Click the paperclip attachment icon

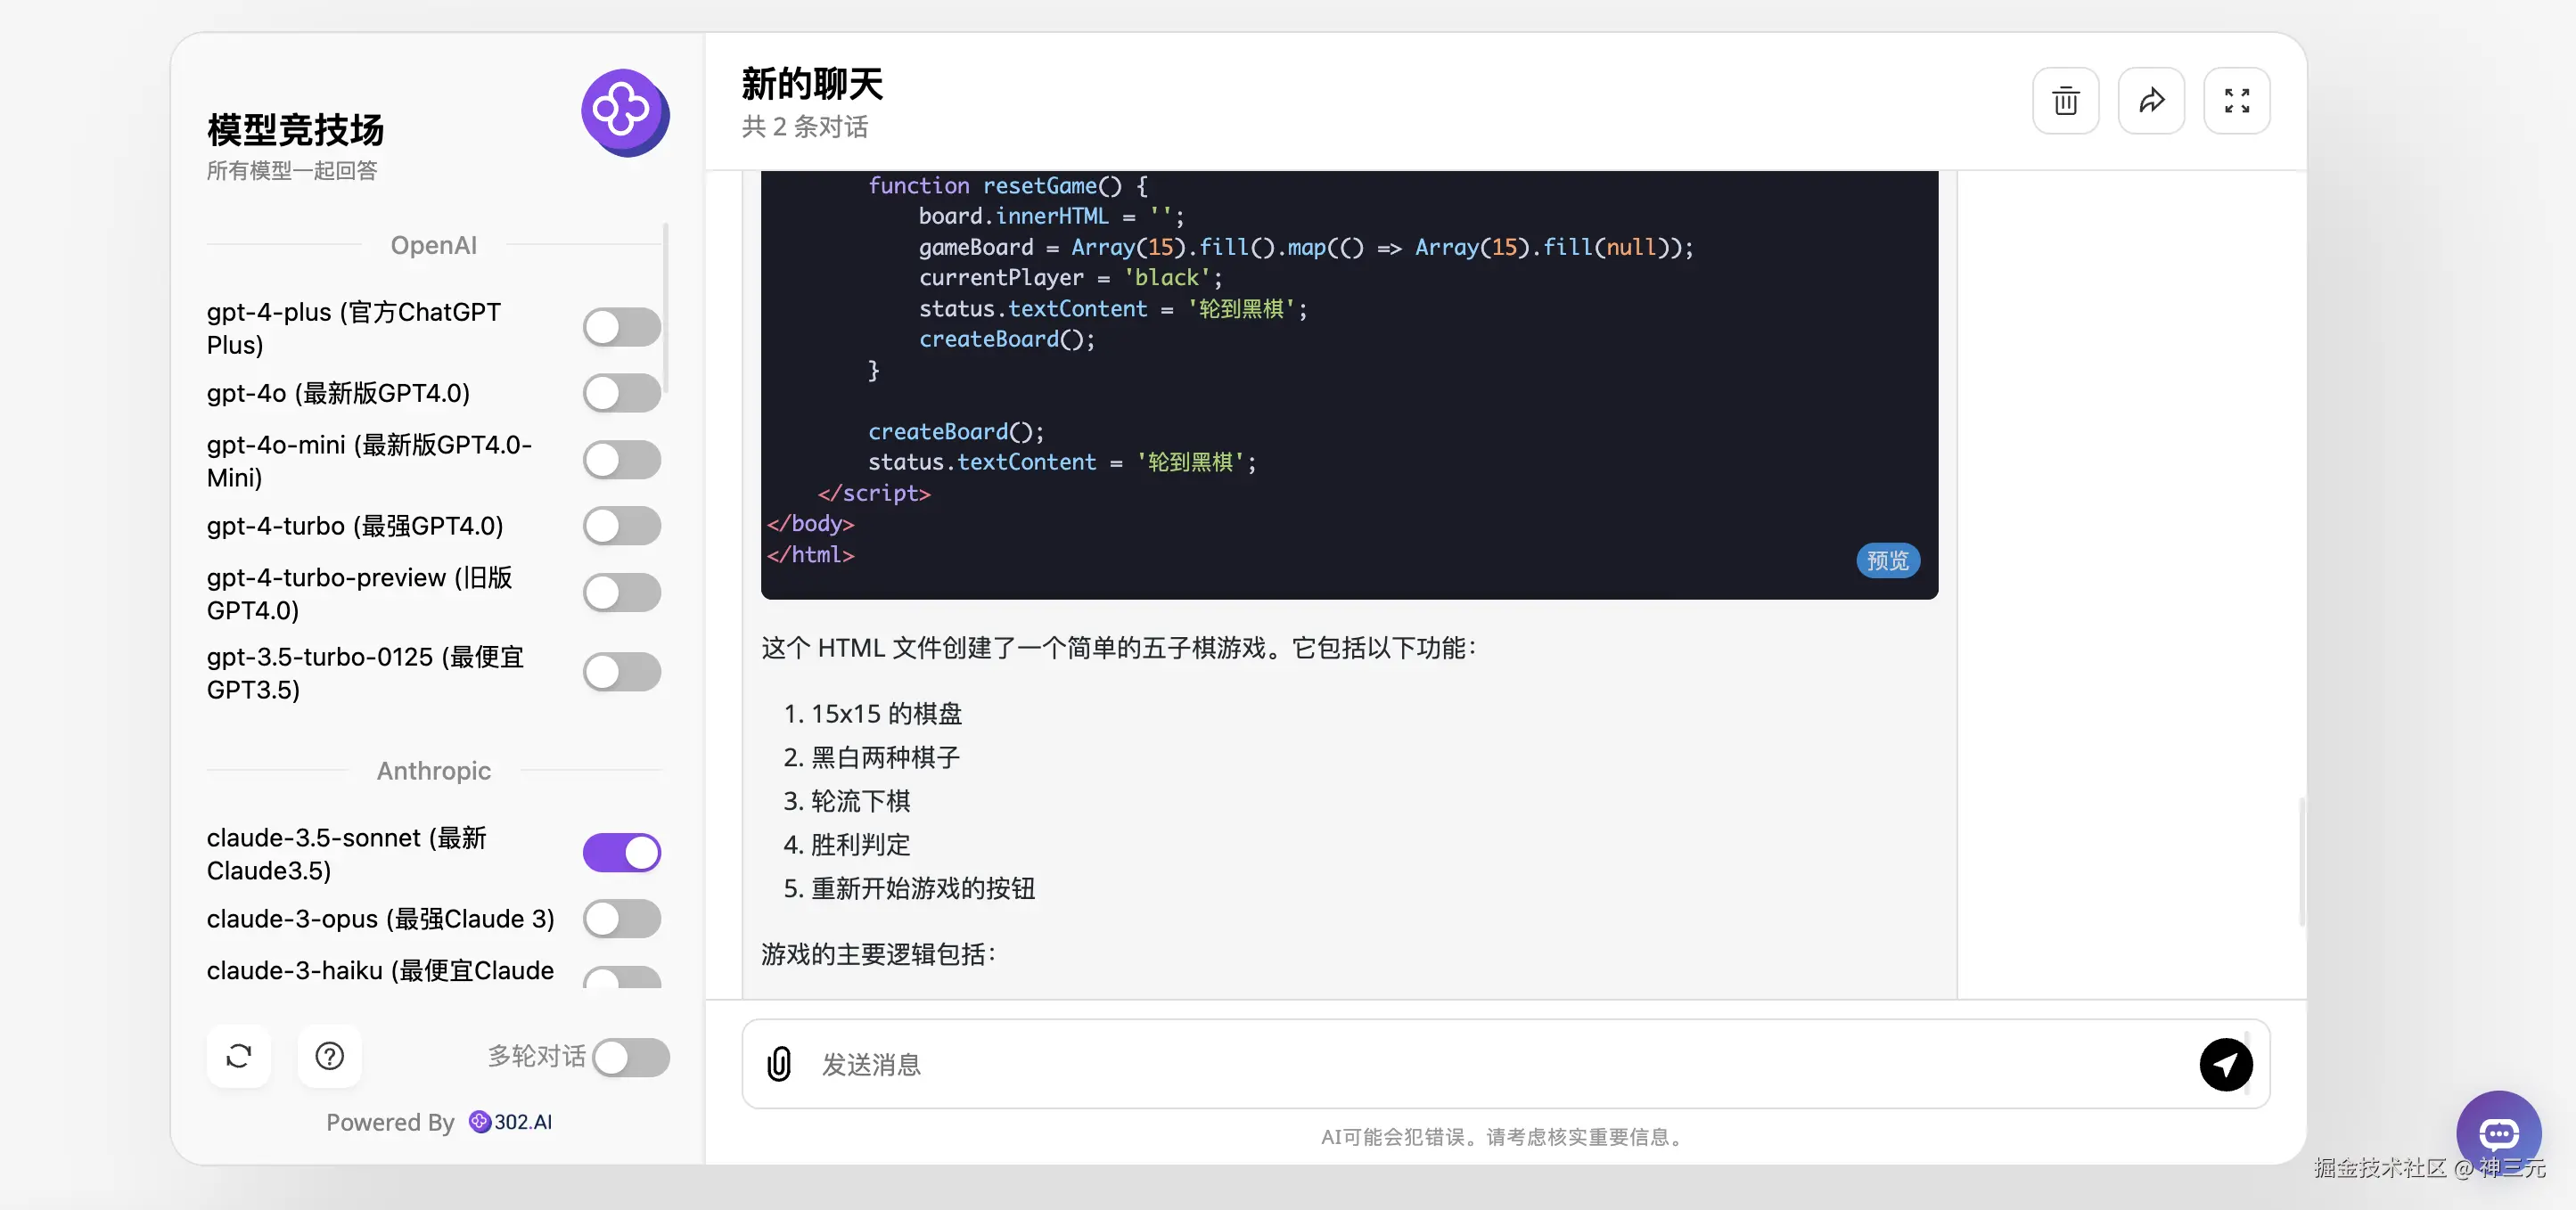[779, 1064]
